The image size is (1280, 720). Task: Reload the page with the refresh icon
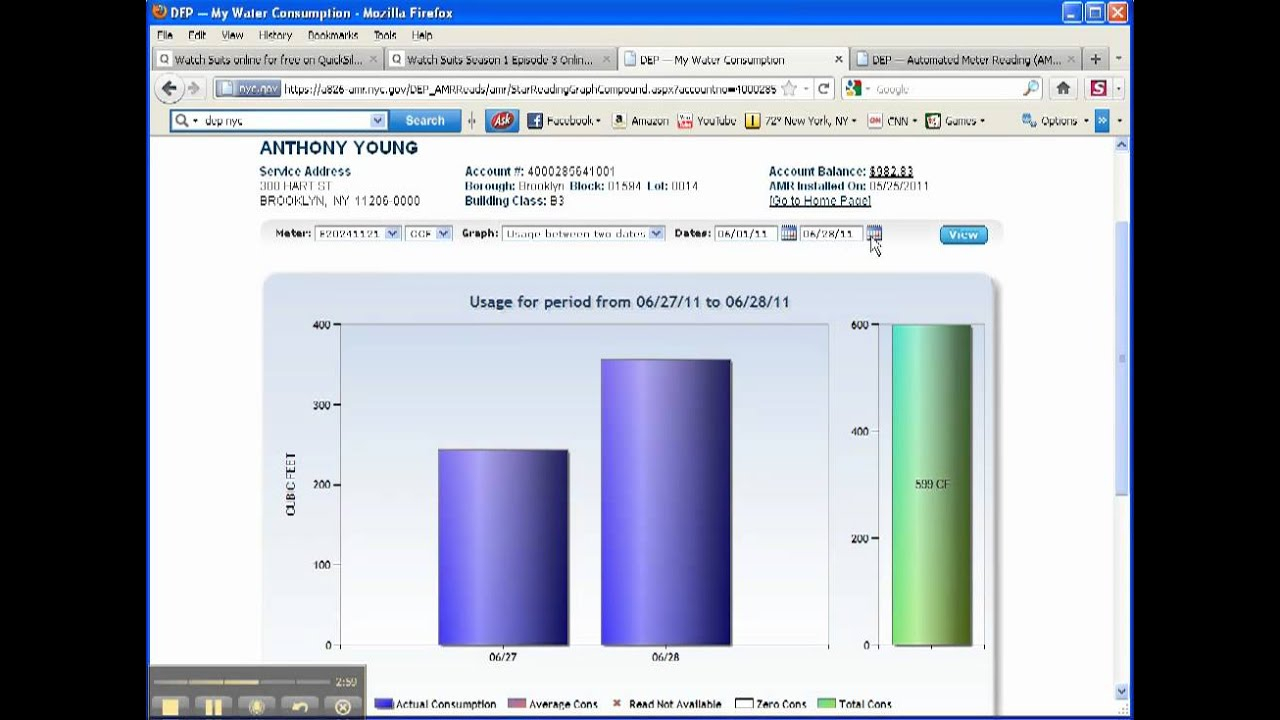tap(823, 89)
